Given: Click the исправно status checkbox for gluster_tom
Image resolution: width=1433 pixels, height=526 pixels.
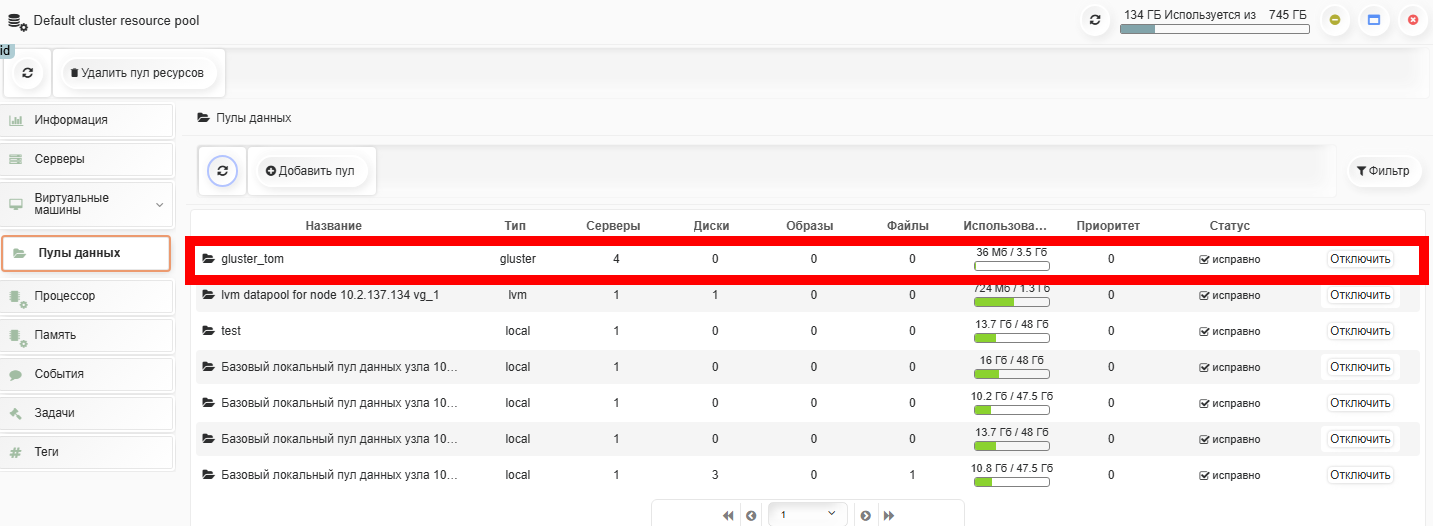Looking at the screenshot, I should (1205, 259).
